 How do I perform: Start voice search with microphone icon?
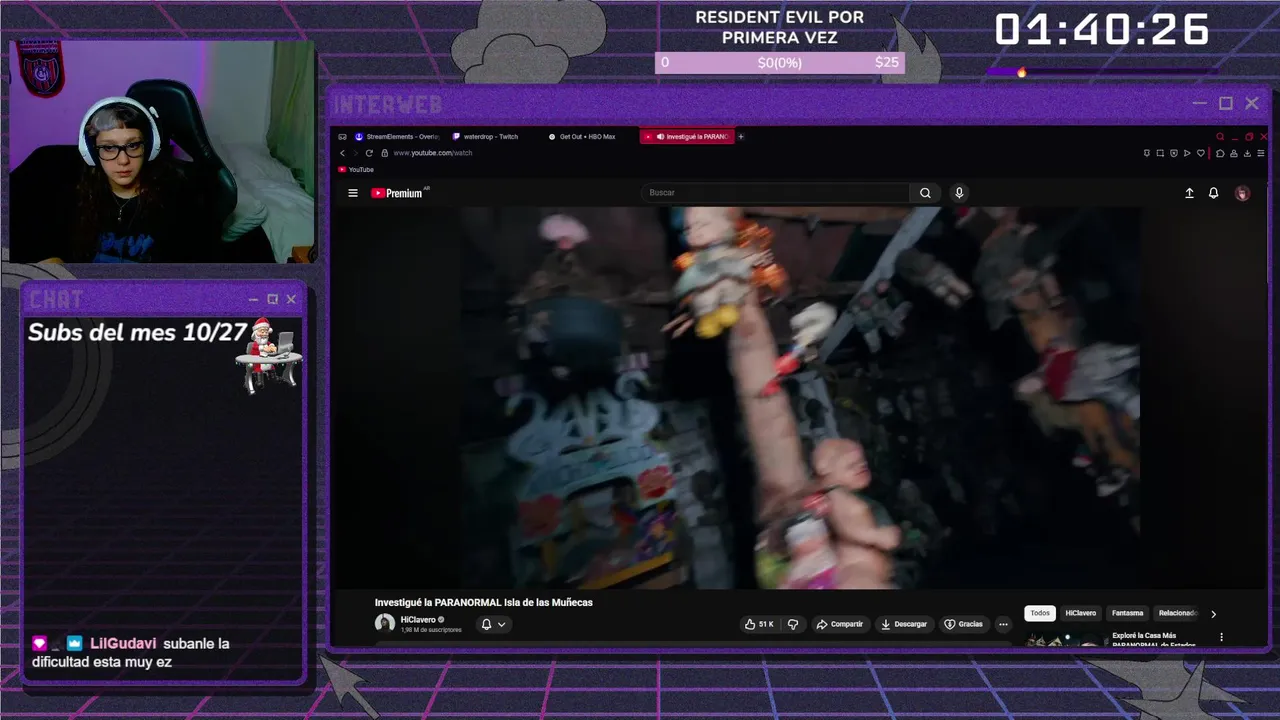tap(959, 193)
